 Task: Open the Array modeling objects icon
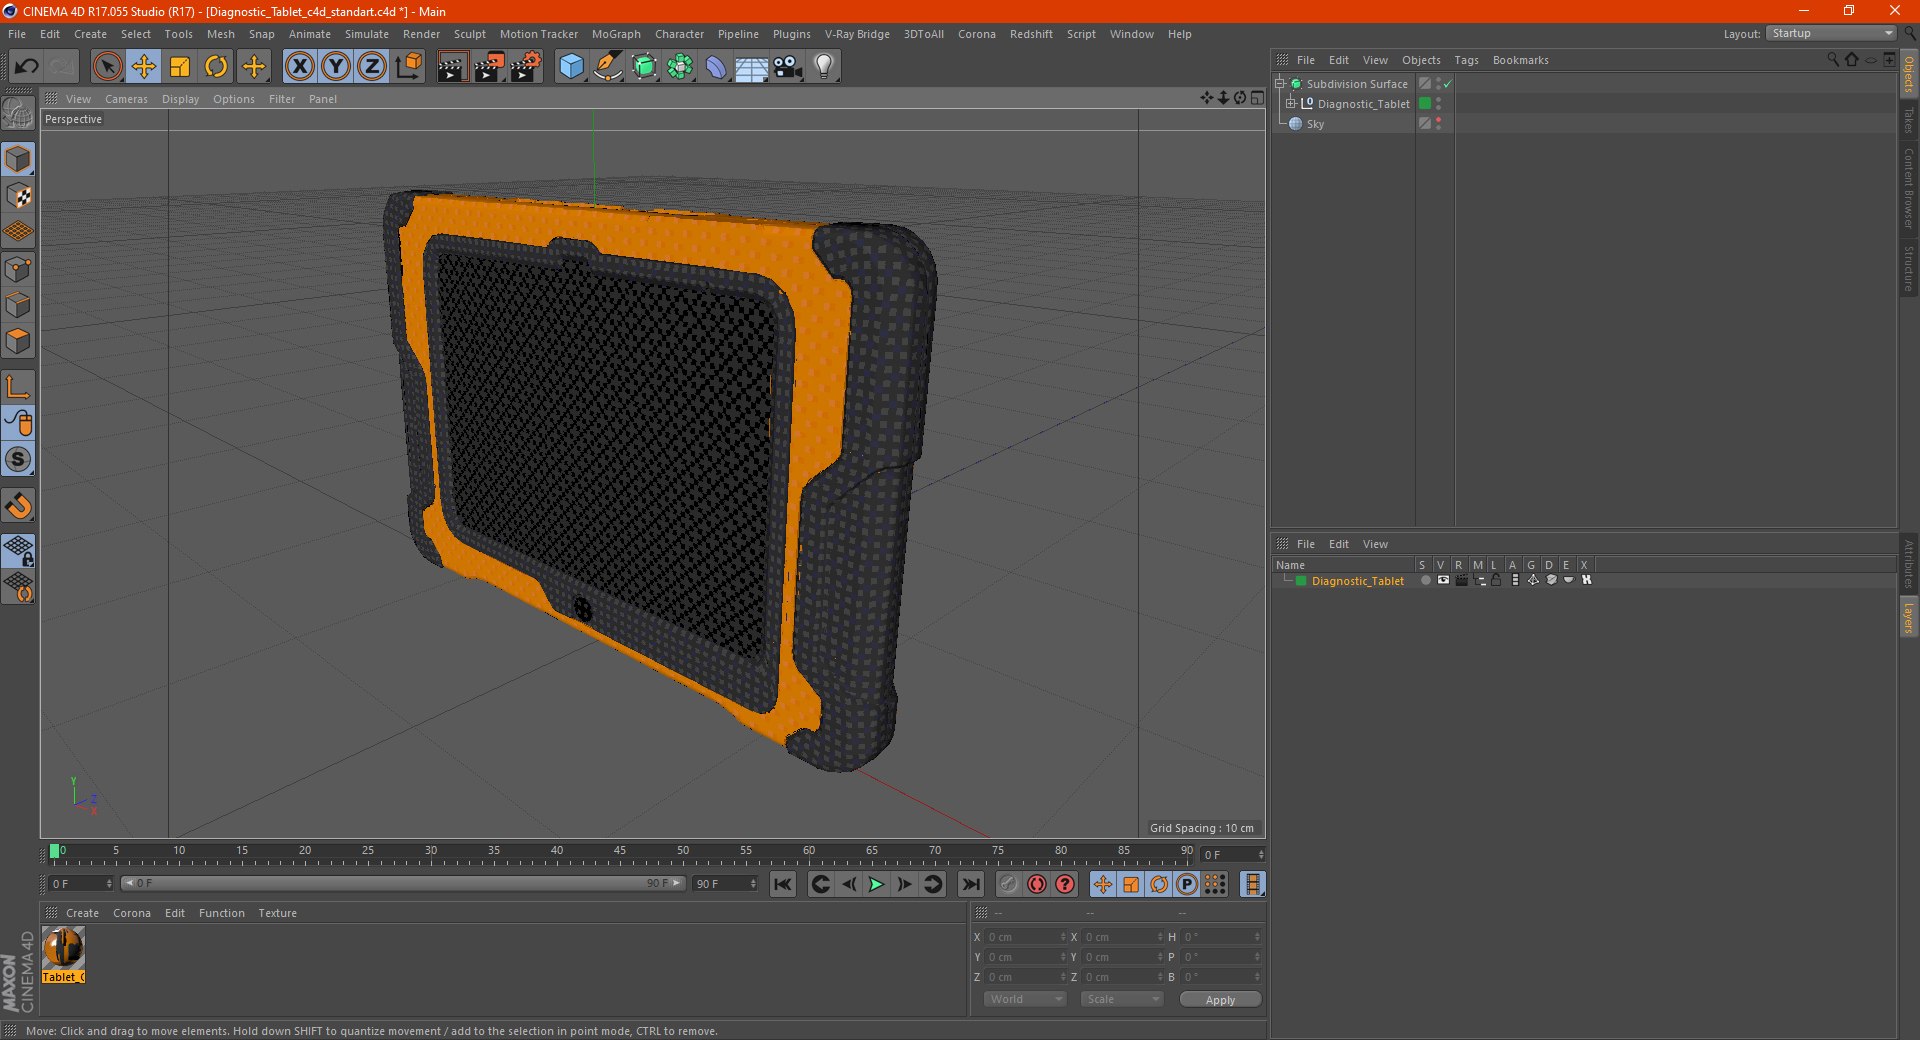tap(680, 67)
